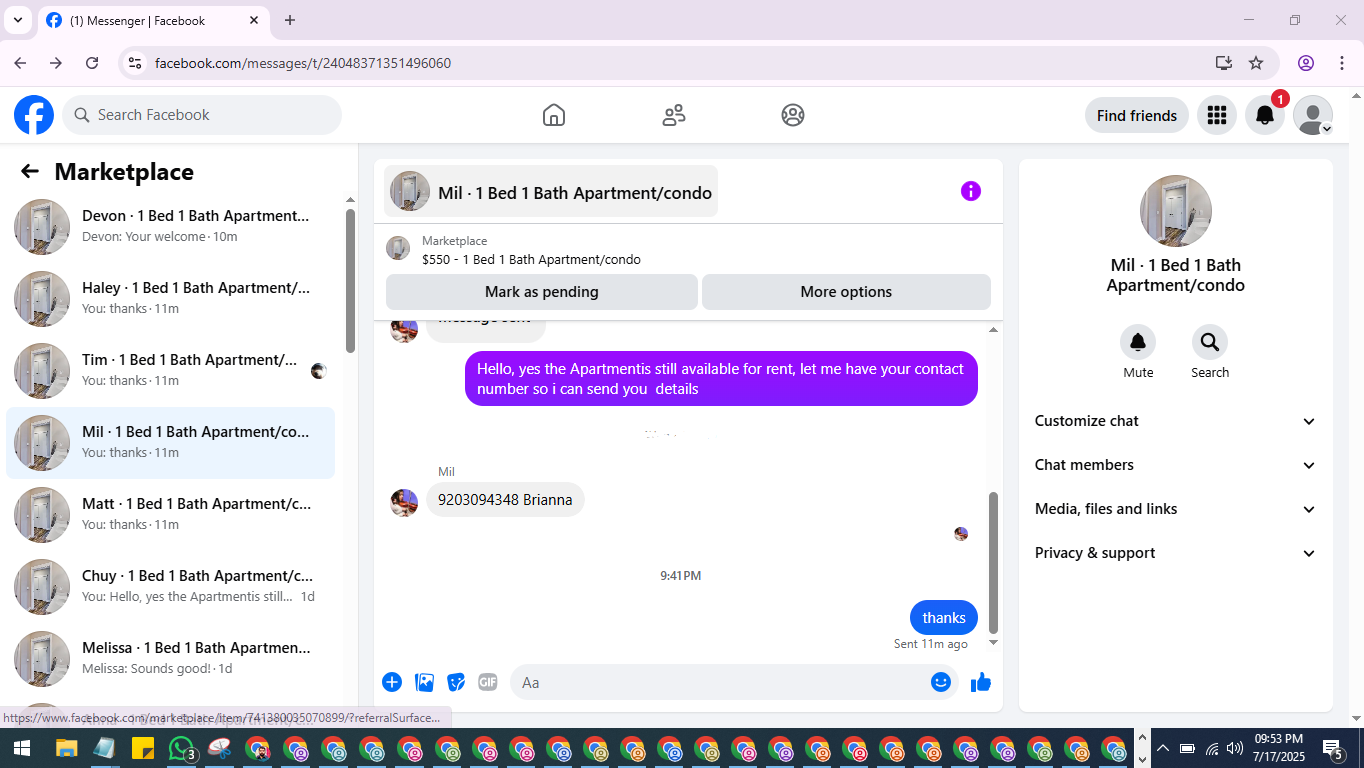Image resolution: width=1364 pixels, height=768 pixels.
Task: Click the large listing photo in right panel
Action: point(1176,211)
